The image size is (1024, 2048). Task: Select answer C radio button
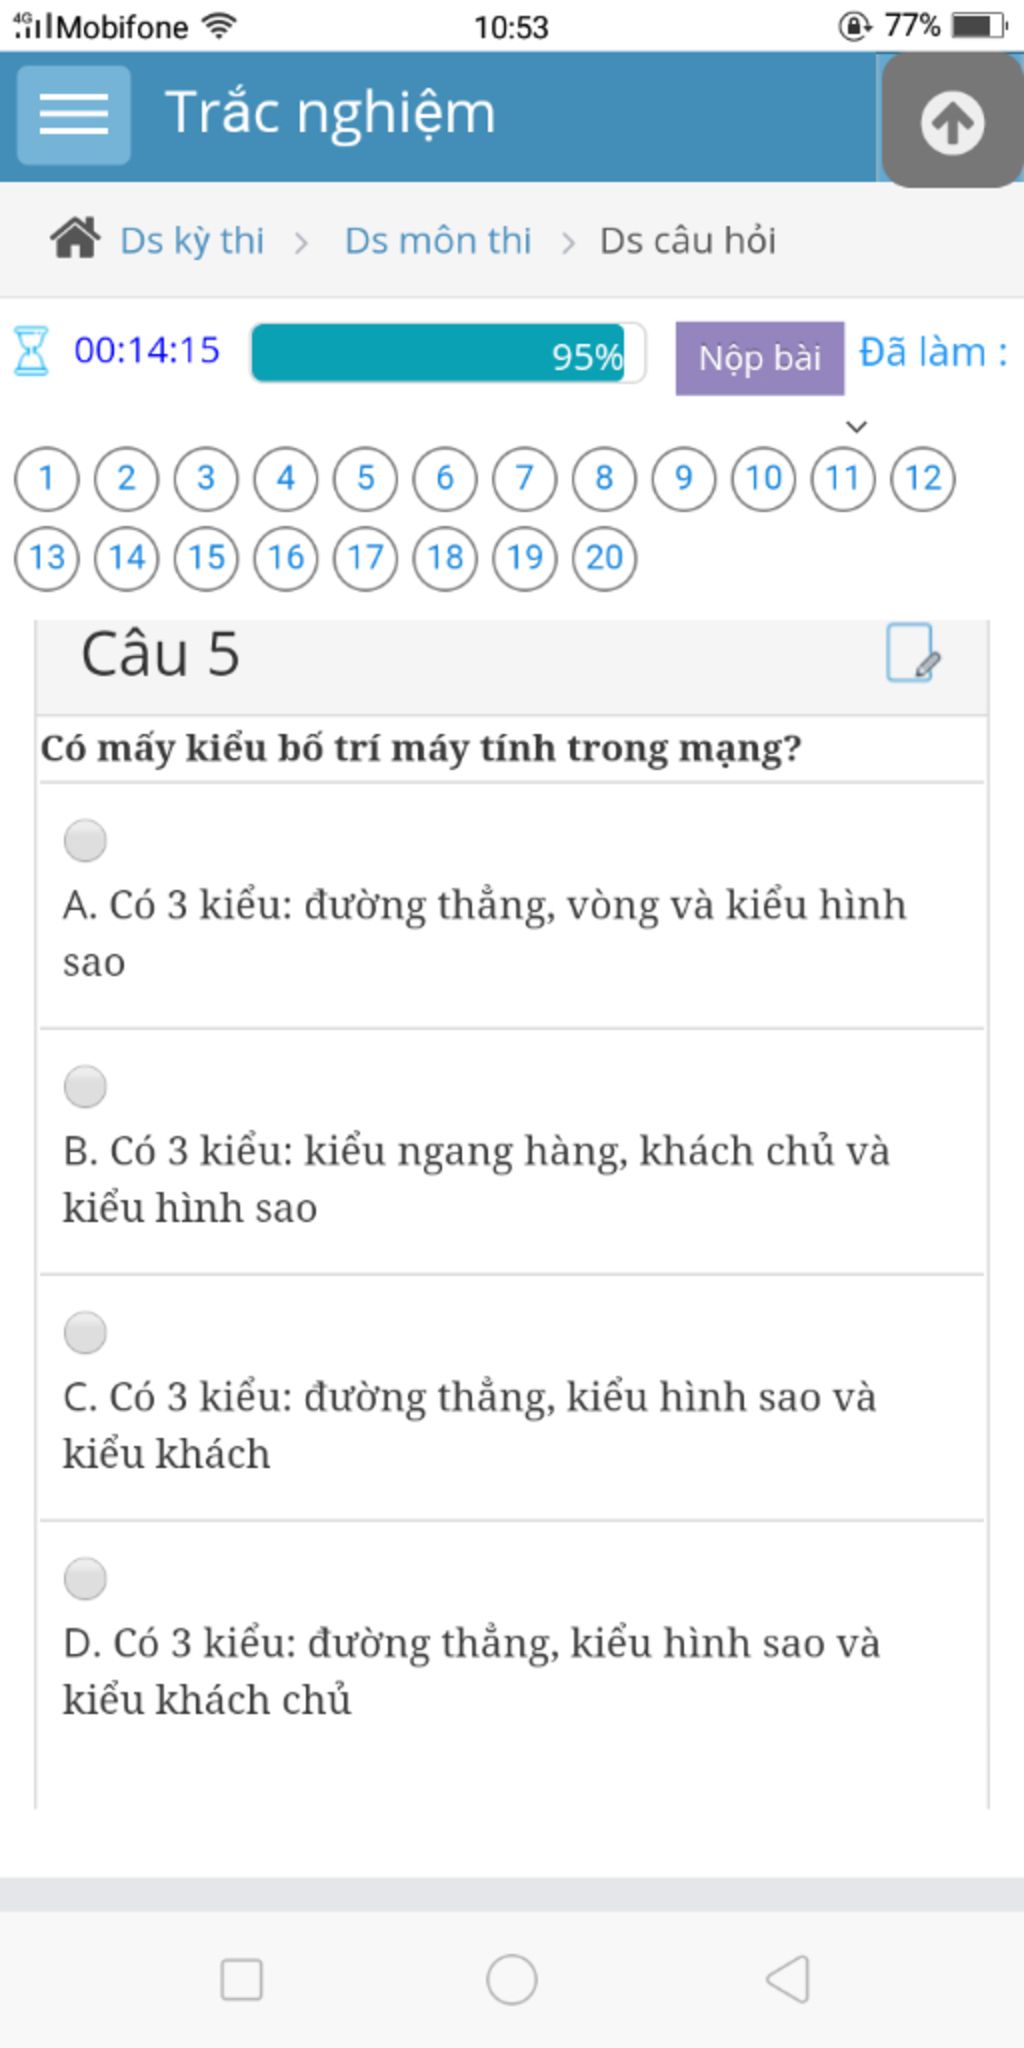(85, 1332)
